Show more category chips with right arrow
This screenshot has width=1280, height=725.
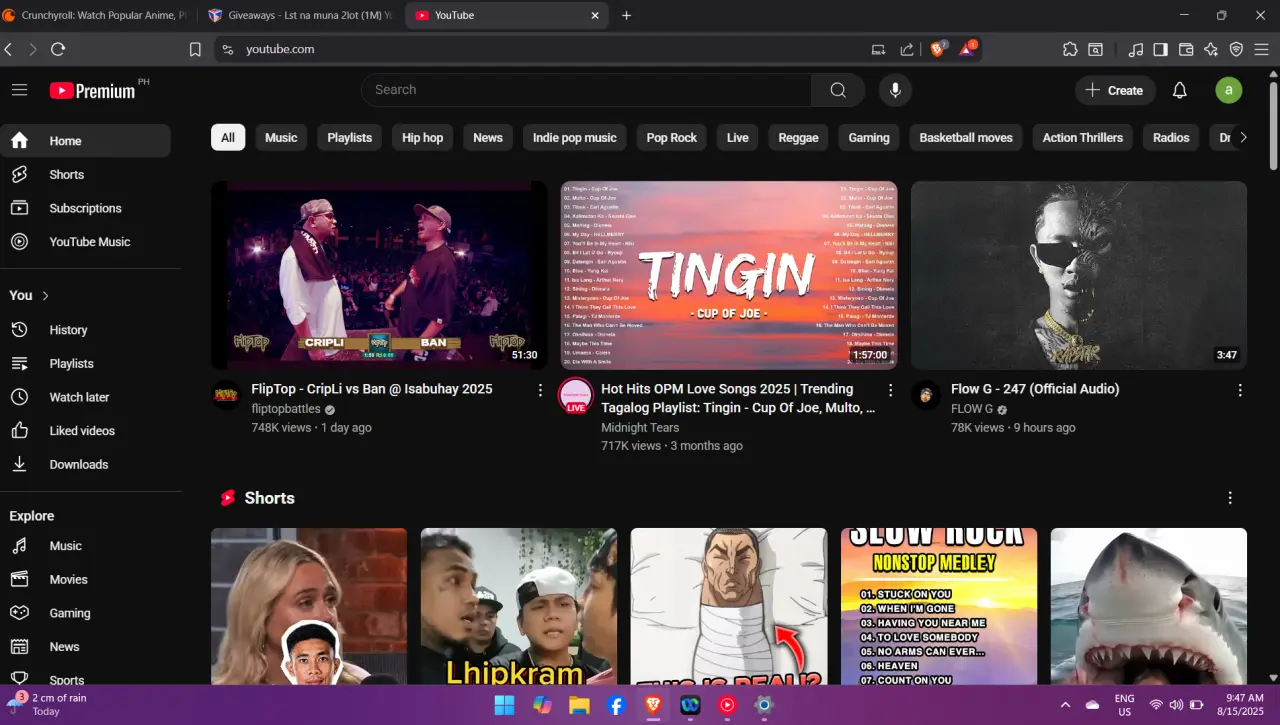(x=1243, y=138)
